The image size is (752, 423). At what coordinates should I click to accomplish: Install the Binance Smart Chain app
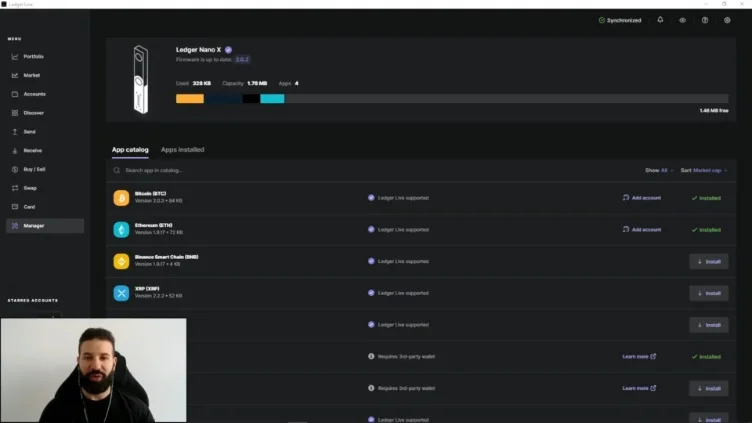point(709,261)
